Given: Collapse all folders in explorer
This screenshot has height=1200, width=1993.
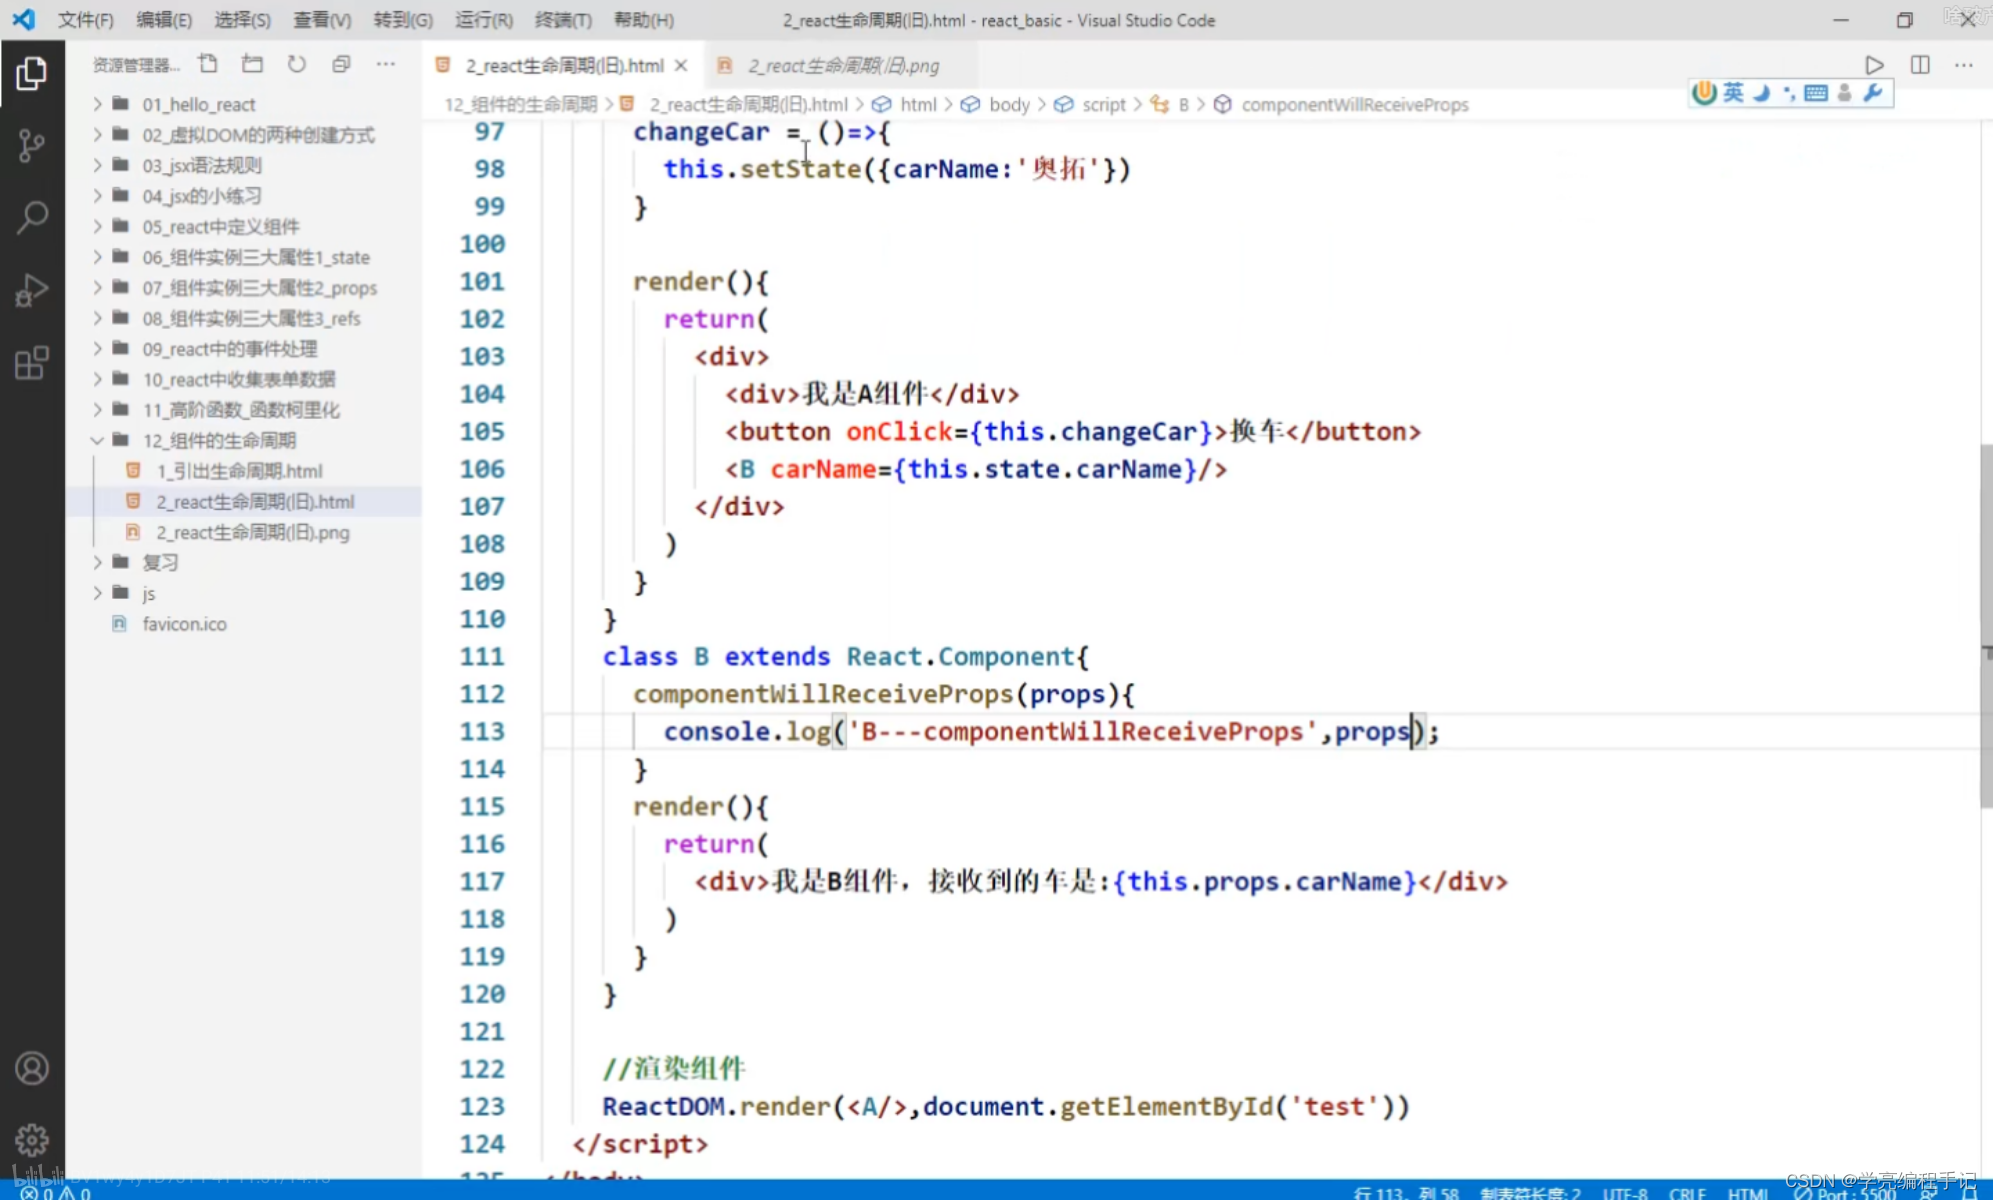Looking at the screenshot, I should 341,64.
